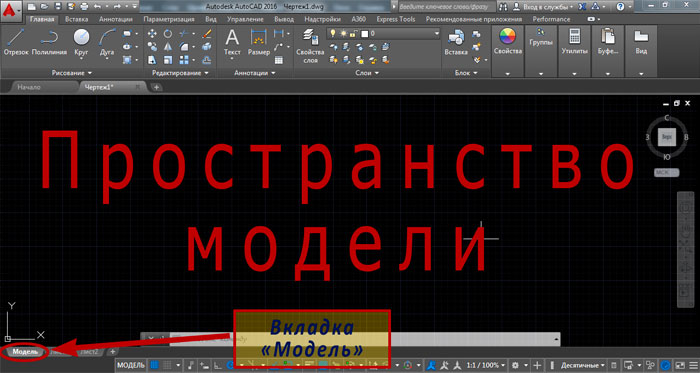Screen dimensions: 700x373
Task: Switch to the Express Tools tab
Action: click(396, 19)
